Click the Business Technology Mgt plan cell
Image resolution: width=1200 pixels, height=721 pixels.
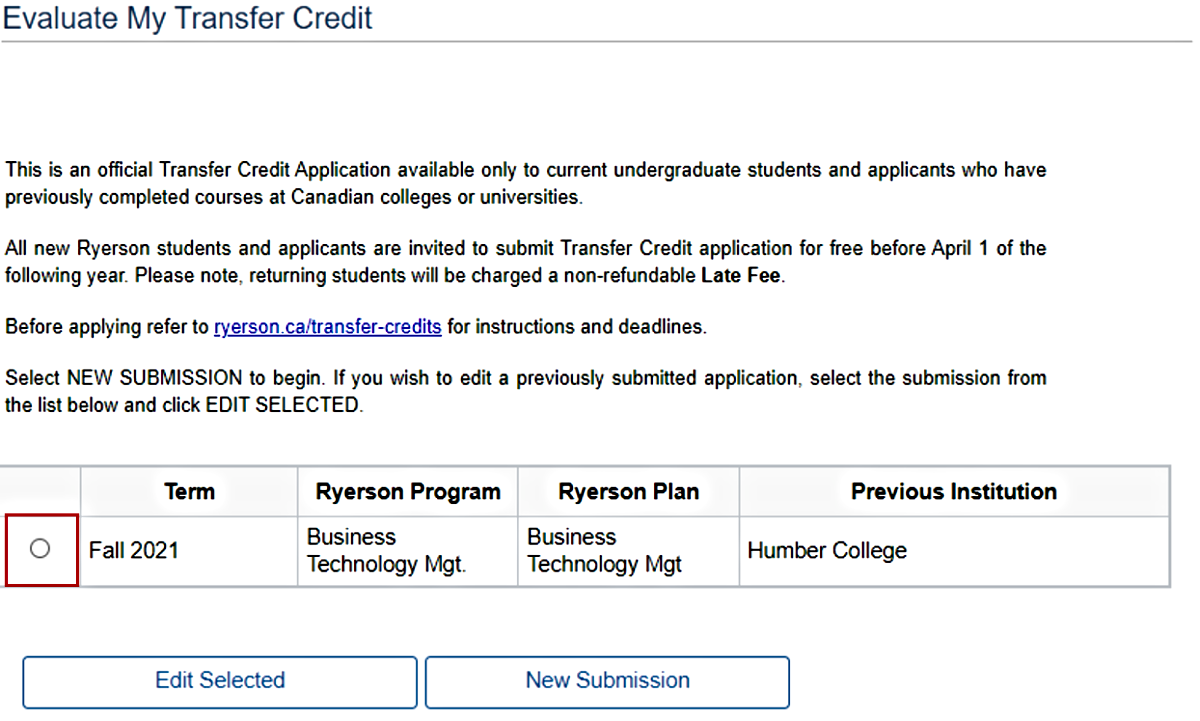[604, 550]
